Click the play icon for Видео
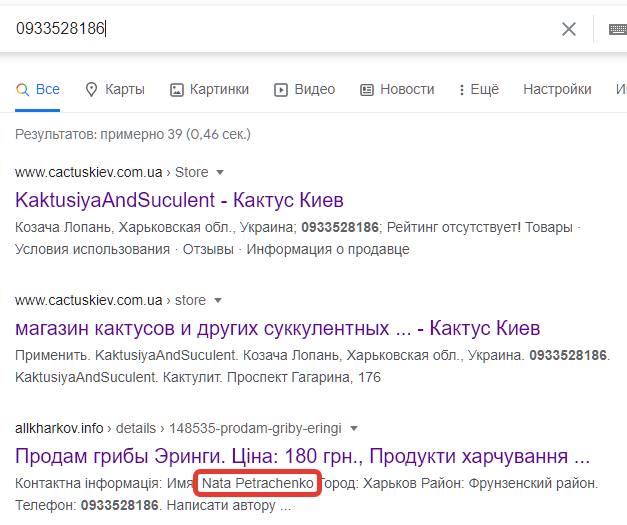This screenshot has height=525, width=627. click(281, 90)
